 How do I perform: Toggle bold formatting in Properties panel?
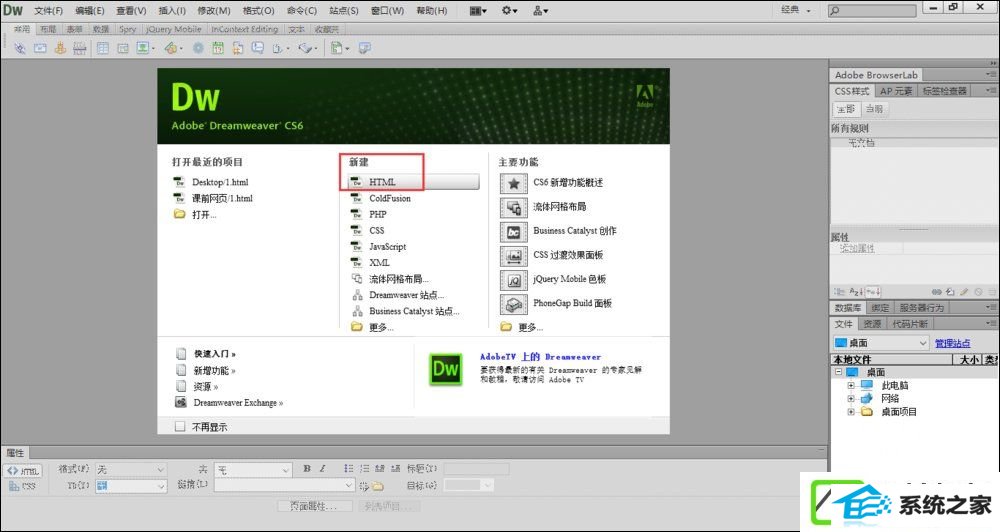(x=307, y=468)
